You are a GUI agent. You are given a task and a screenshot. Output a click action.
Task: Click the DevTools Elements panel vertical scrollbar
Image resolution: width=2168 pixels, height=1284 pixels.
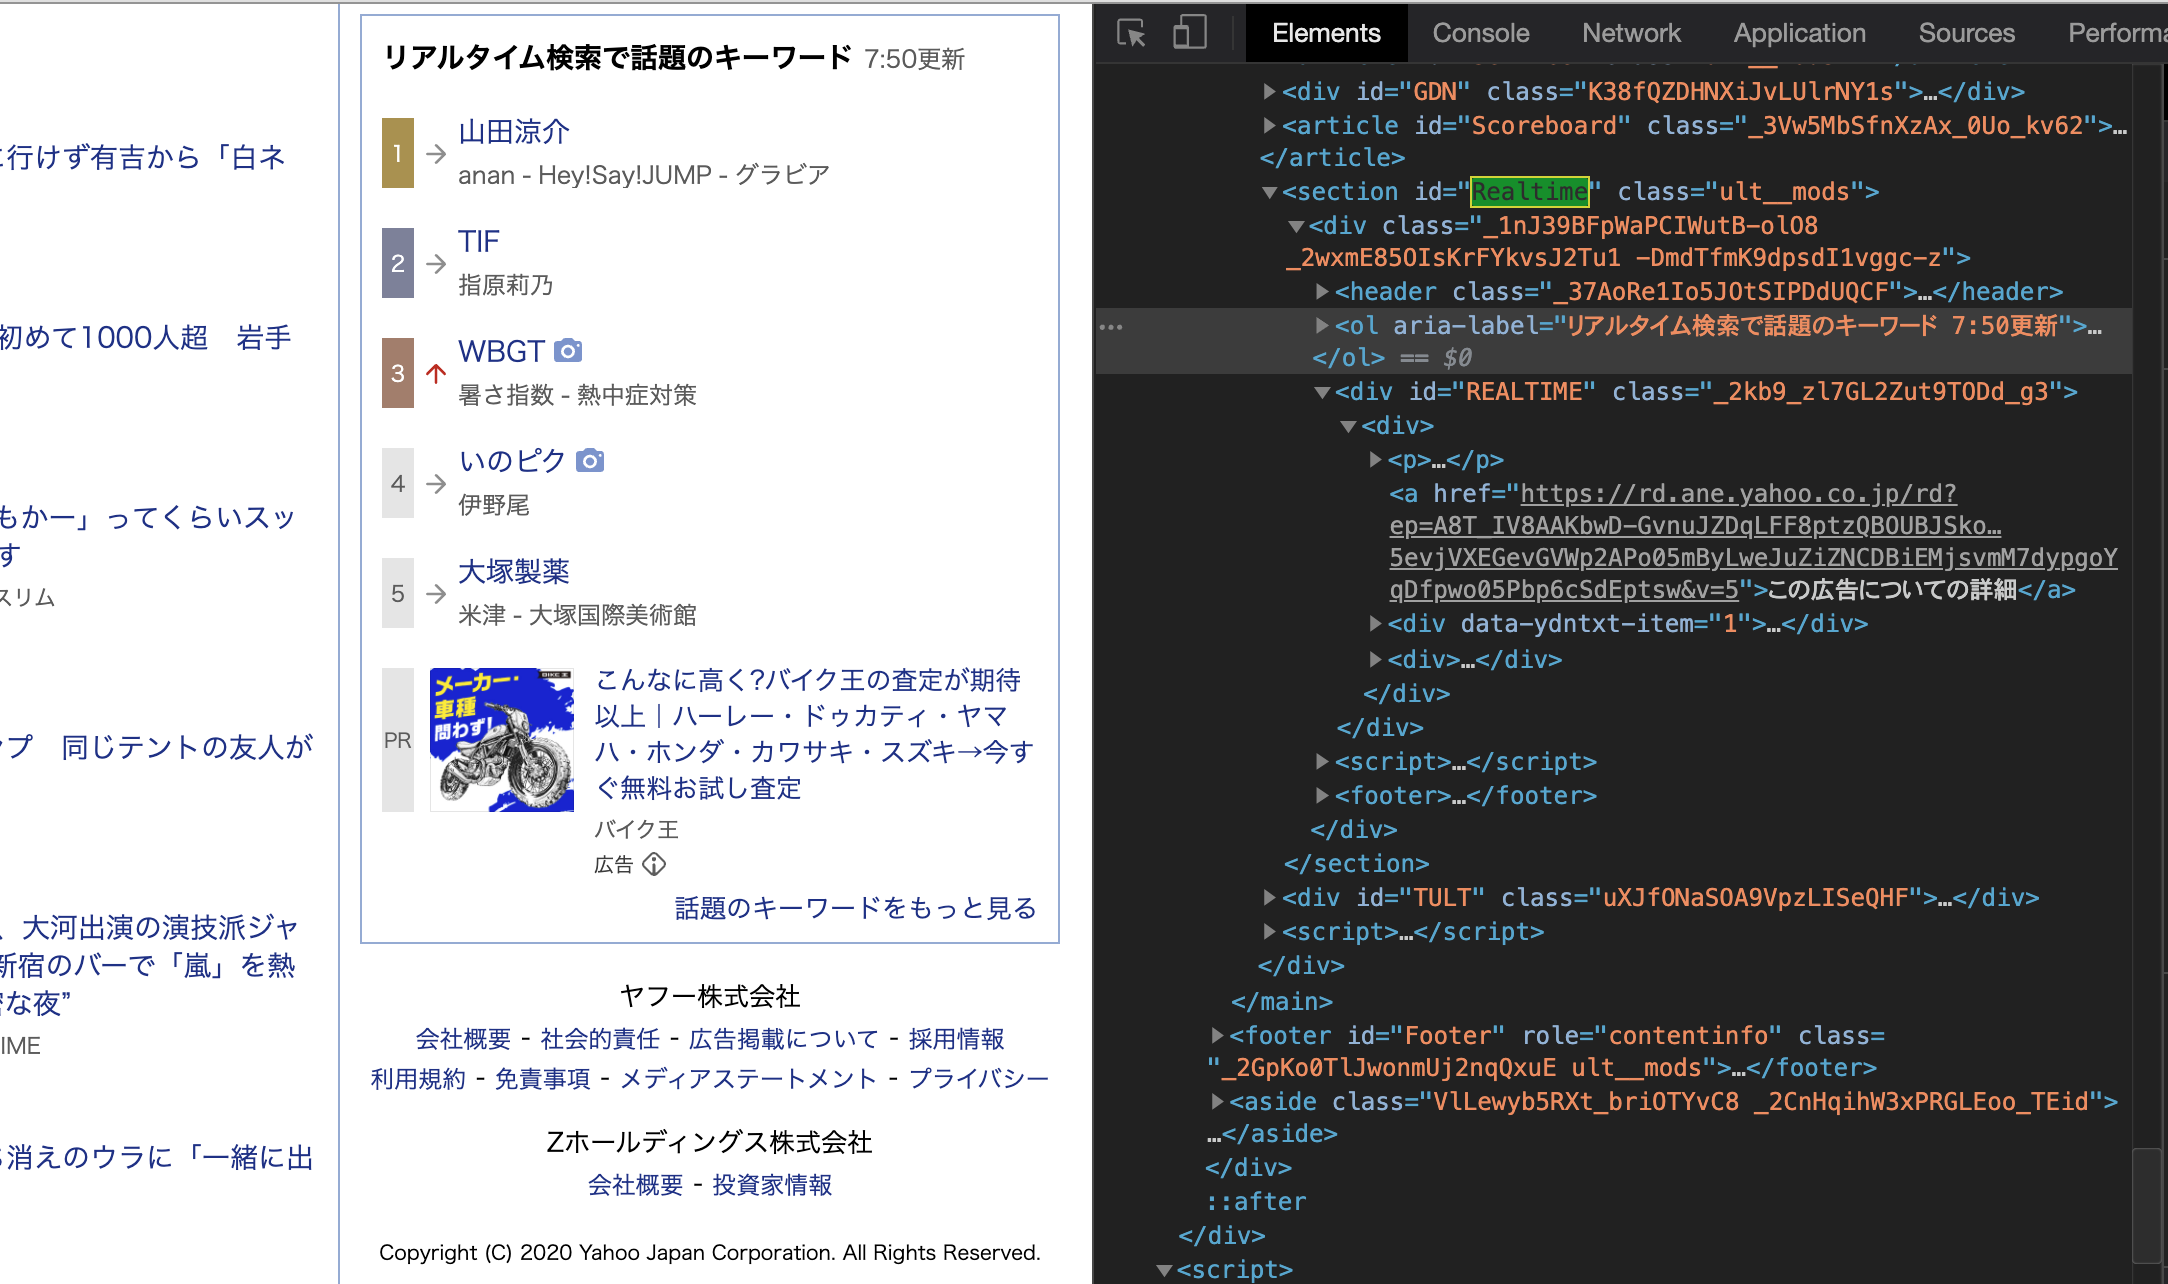[x=2148, y=1205]
